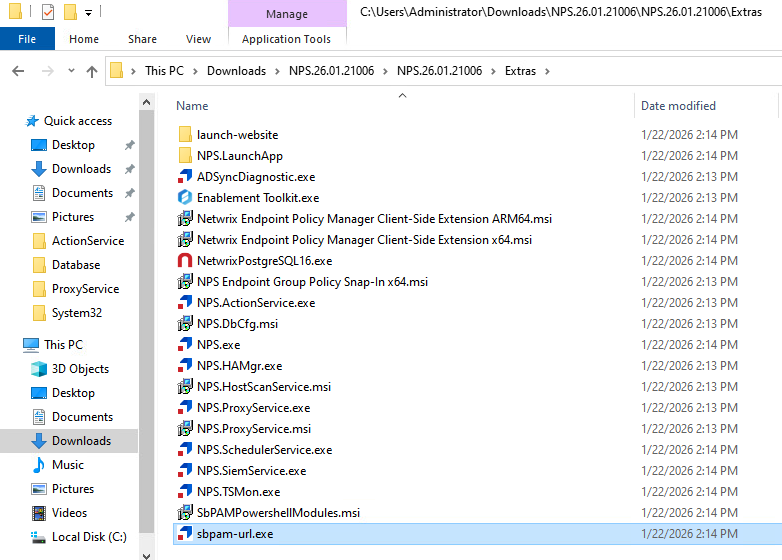Click the SbPAMPowershellModules.msi icon

pos(185,513)
